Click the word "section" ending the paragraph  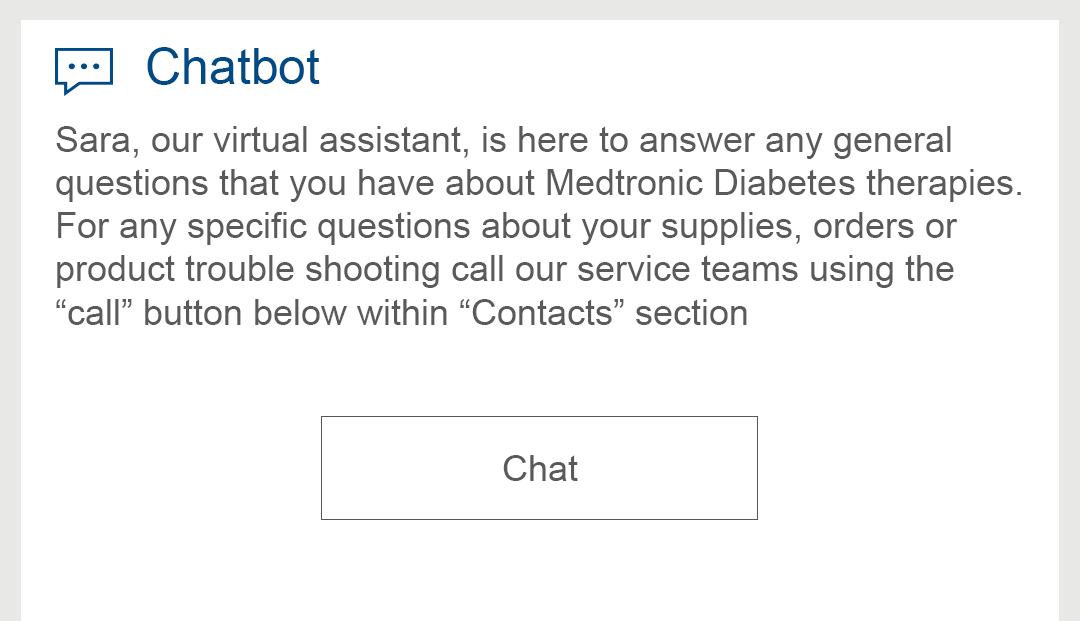click(692, 313)
